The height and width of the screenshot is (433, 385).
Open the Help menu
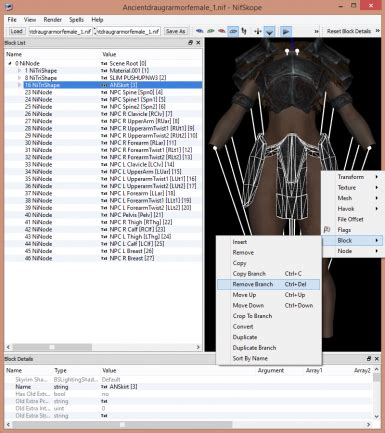tap(97, 20)
